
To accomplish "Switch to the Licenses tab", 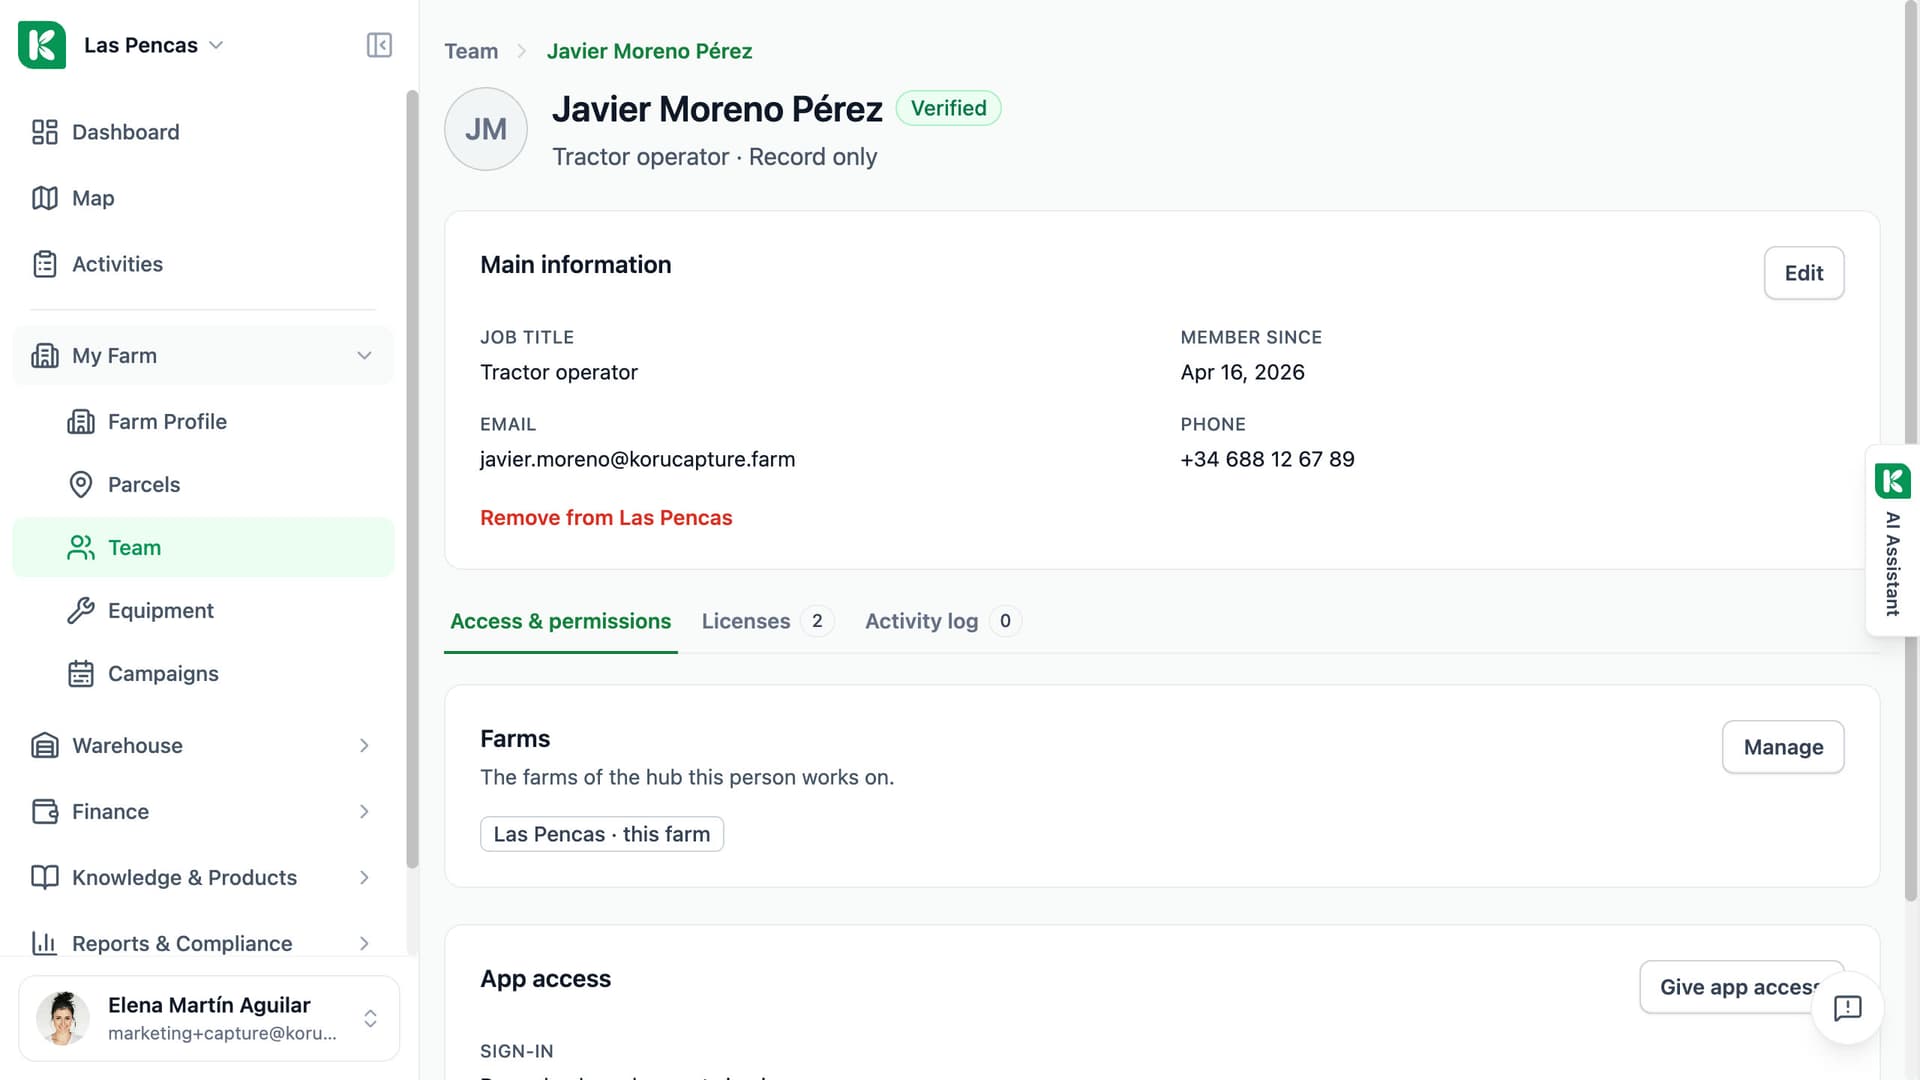I will pos(767,622).
